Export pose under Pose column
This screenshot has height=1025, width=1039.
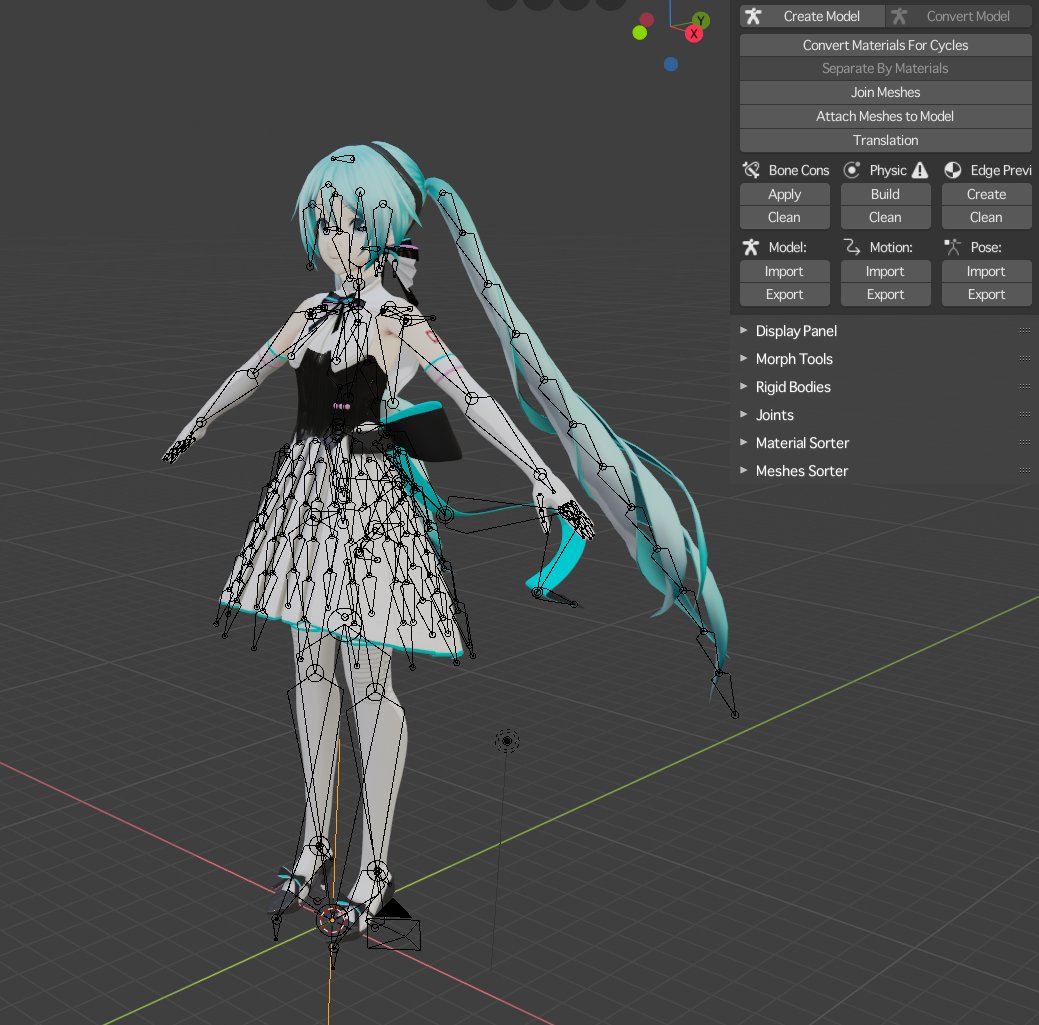tap(986, 294)
